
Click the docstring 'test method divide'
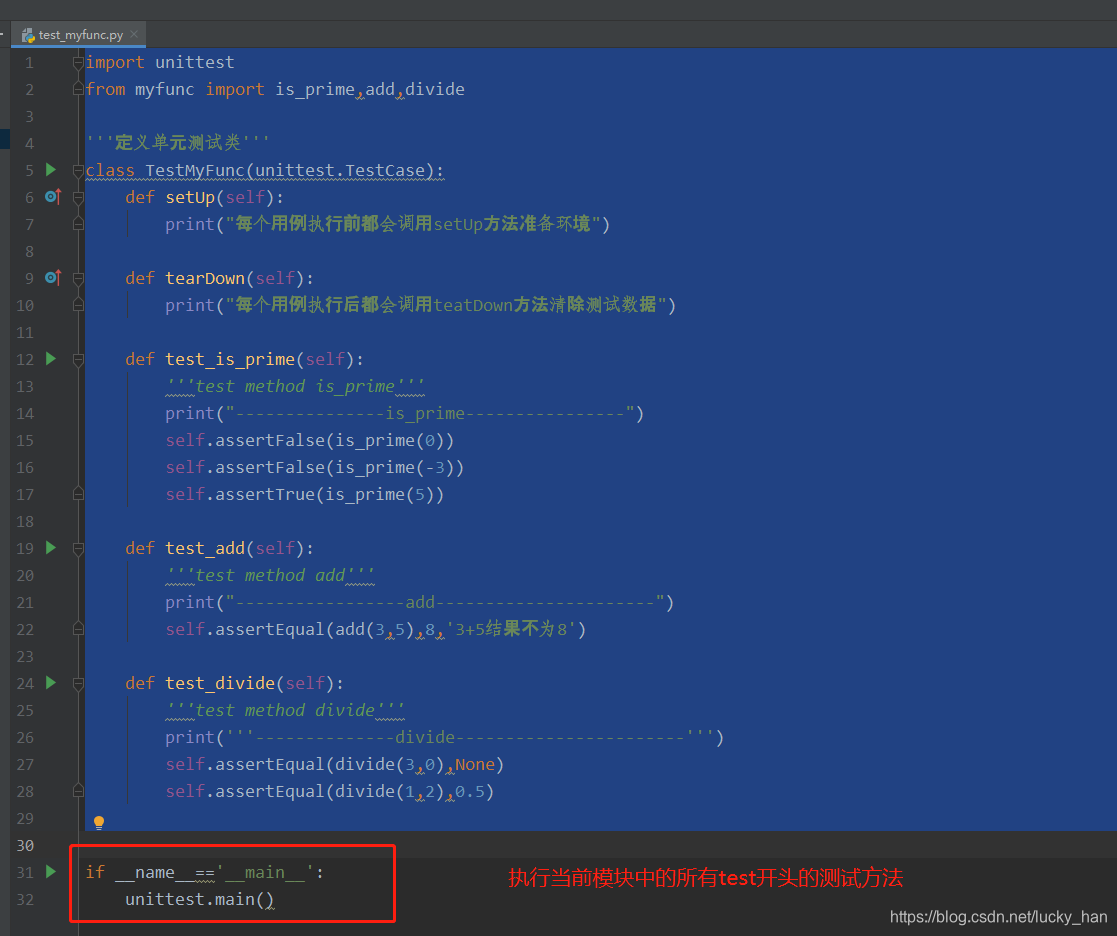285,711
